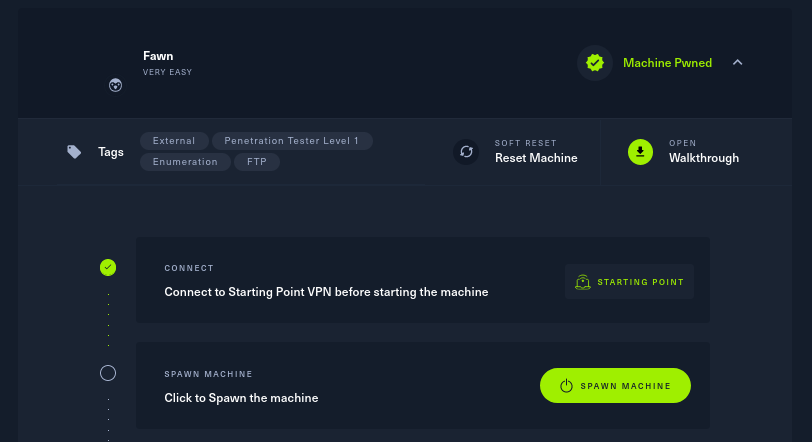Click the tag icon beside Tags
This screenshot has height=442, width=812.
coord(74,152)
